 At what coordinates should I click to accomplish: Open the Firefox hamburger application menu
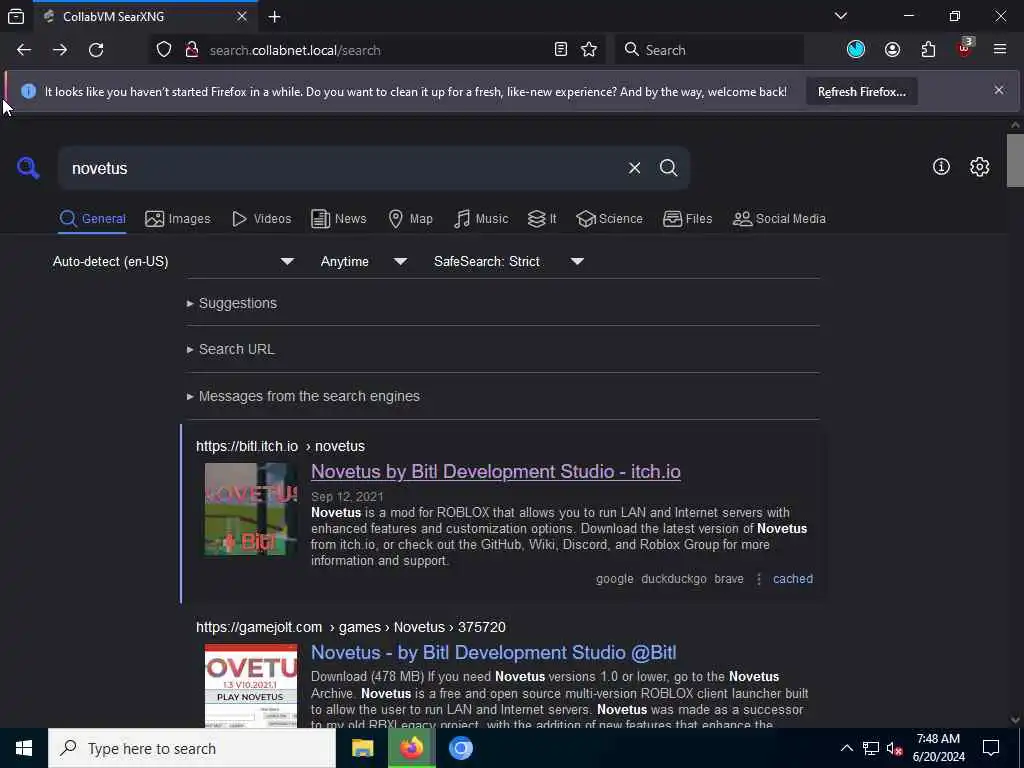click(1000, 49)
